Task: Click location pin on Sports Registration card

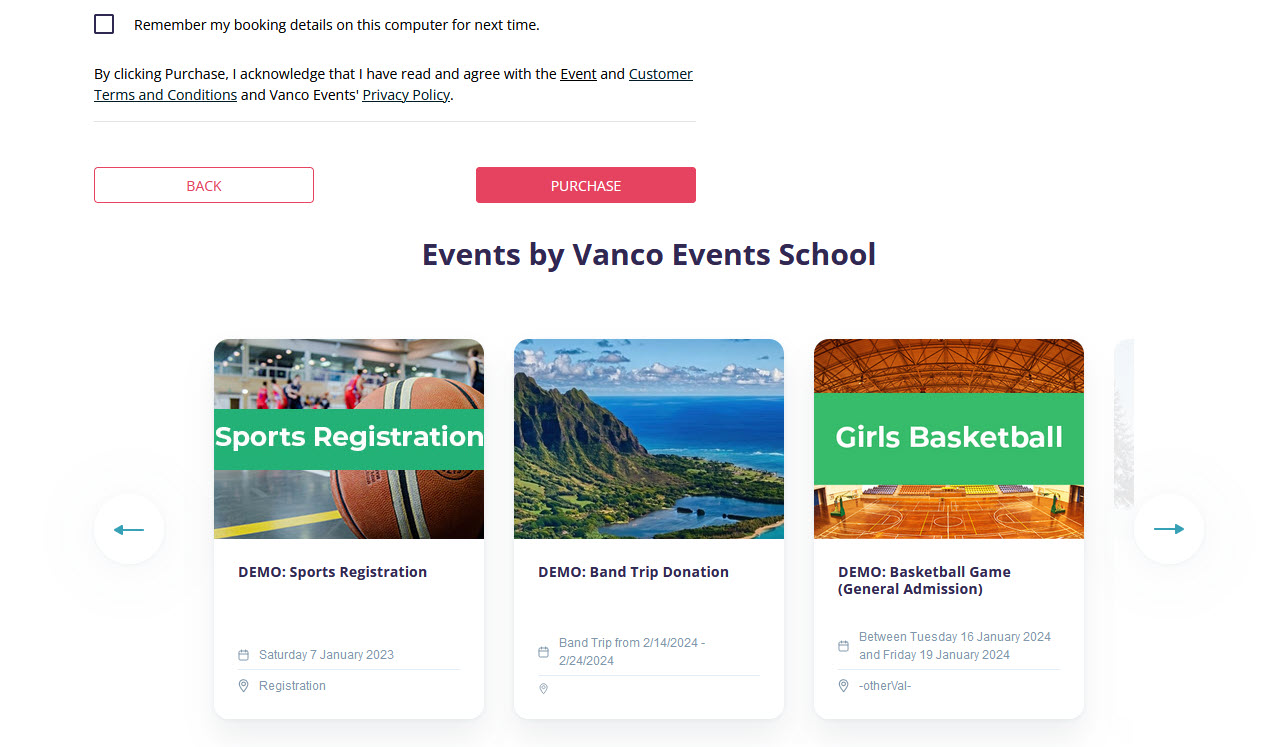Action: (243, 686)
